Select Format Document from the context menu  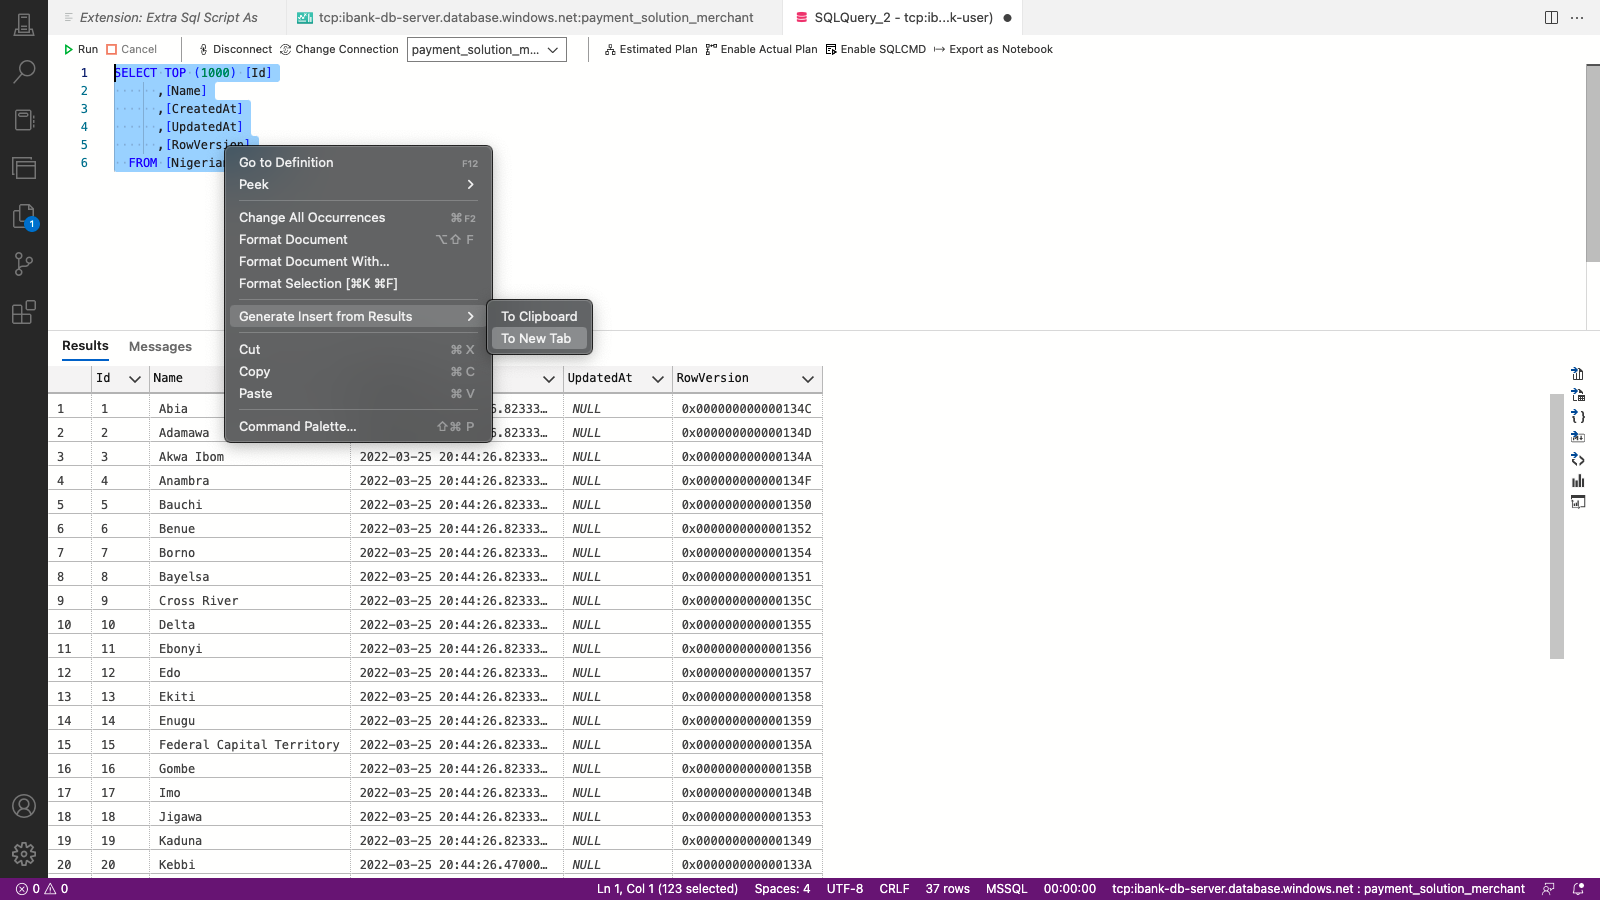click(x=293, y=239)
